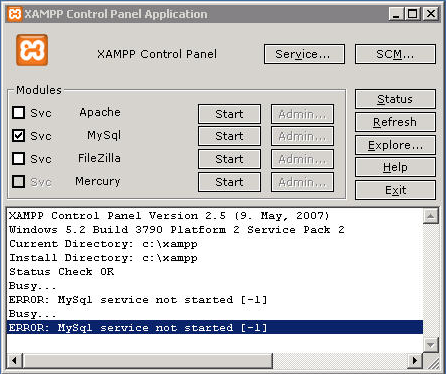Screen dimensions: 446x374
Task: Uncheck the MySql Svc checkbox
Action: [18, 136]
